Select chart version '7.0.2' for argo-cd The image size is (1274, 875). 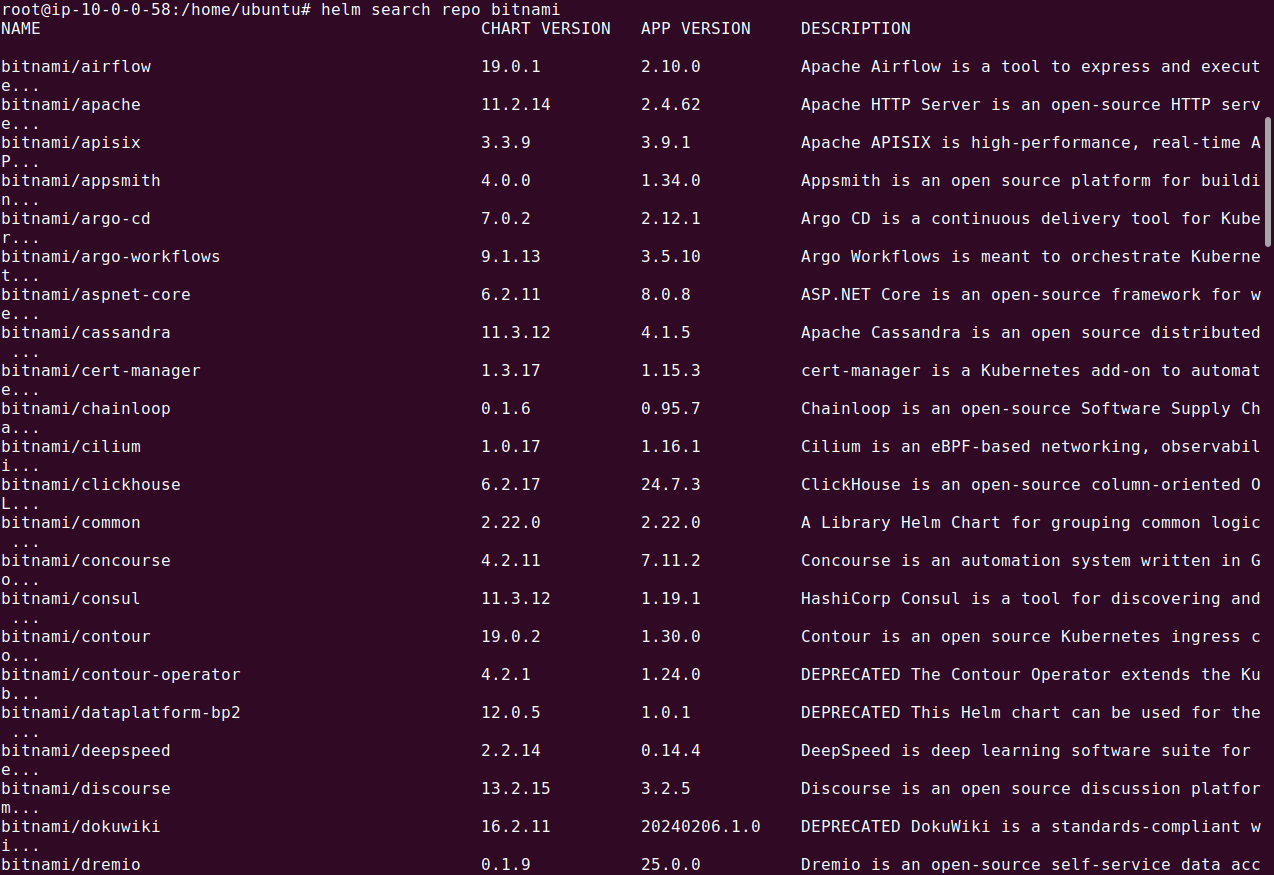[506, 219]
